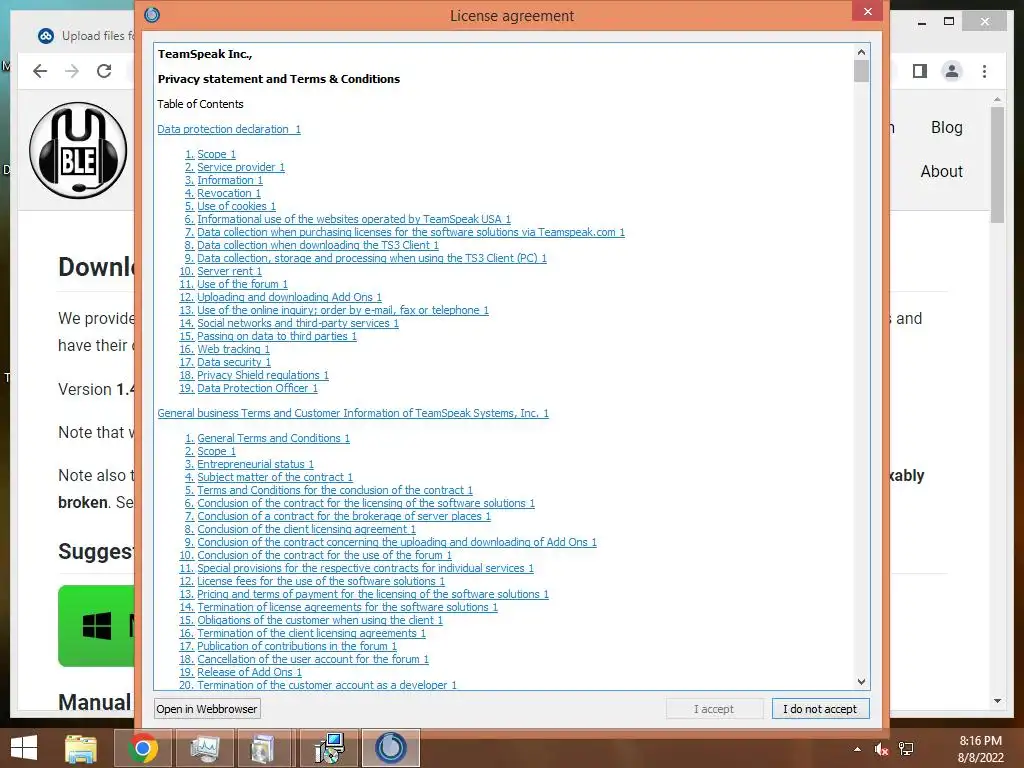Click the TeamSpeak icon in dialog title bar
The image size is (1024, 768).
pos(152,14)
